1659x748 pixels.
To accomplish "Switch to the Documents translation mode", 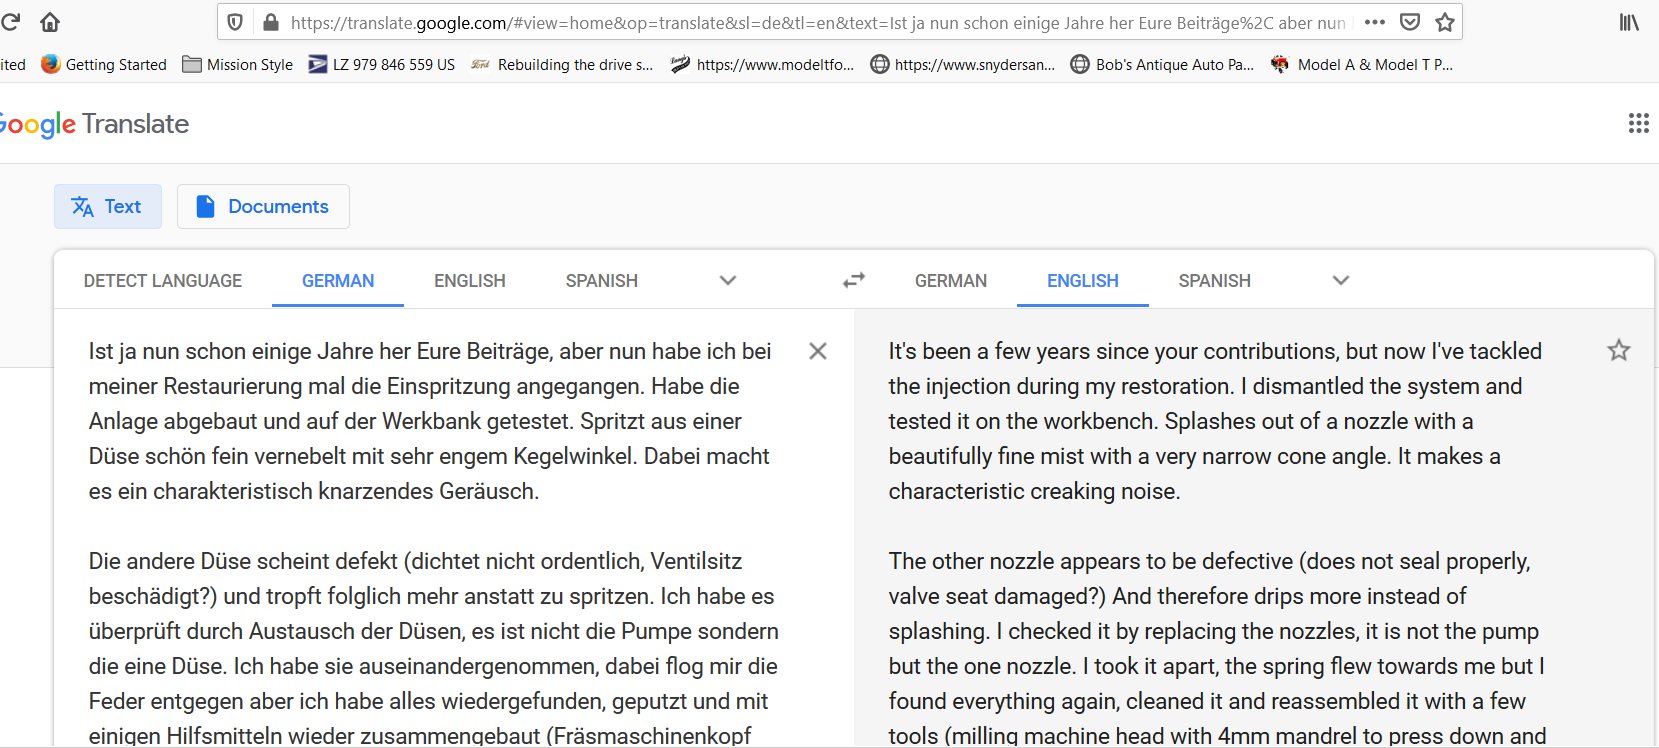I will tap(263, 206).
